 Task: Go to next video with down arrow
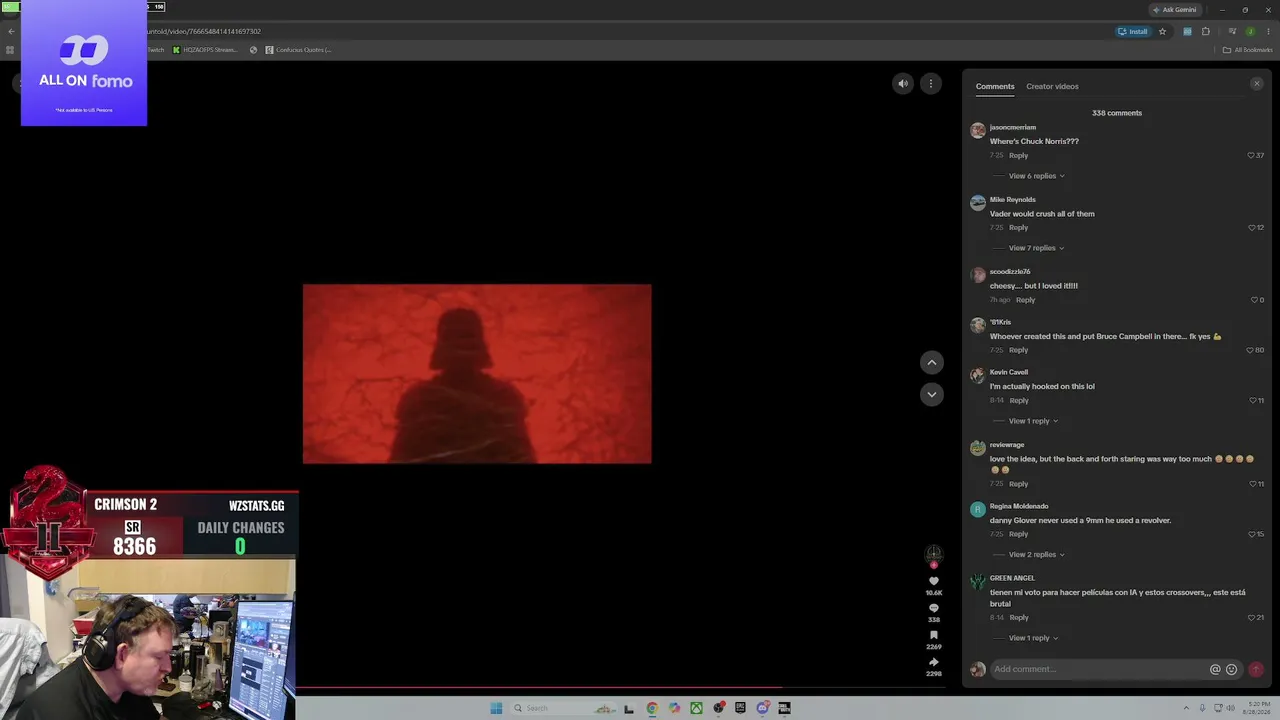pos(931,394)
